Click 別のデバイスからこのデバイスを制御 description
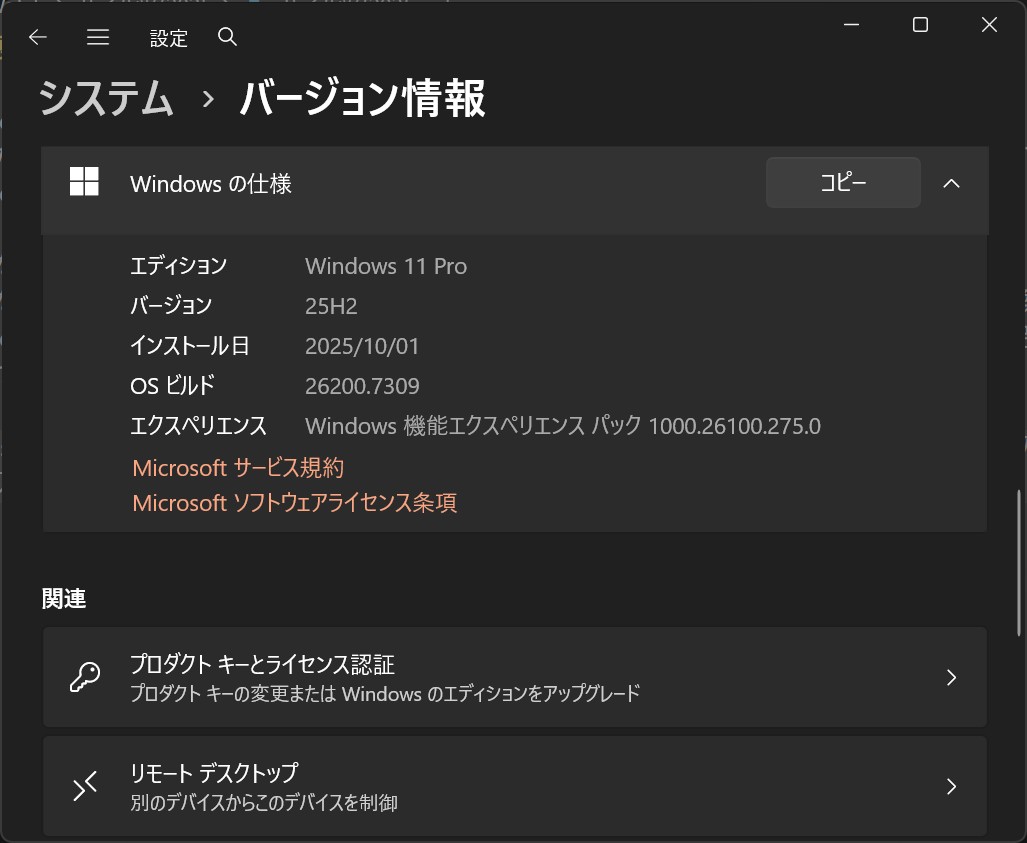The image size is (1027, 843). [x=263, y=802]
